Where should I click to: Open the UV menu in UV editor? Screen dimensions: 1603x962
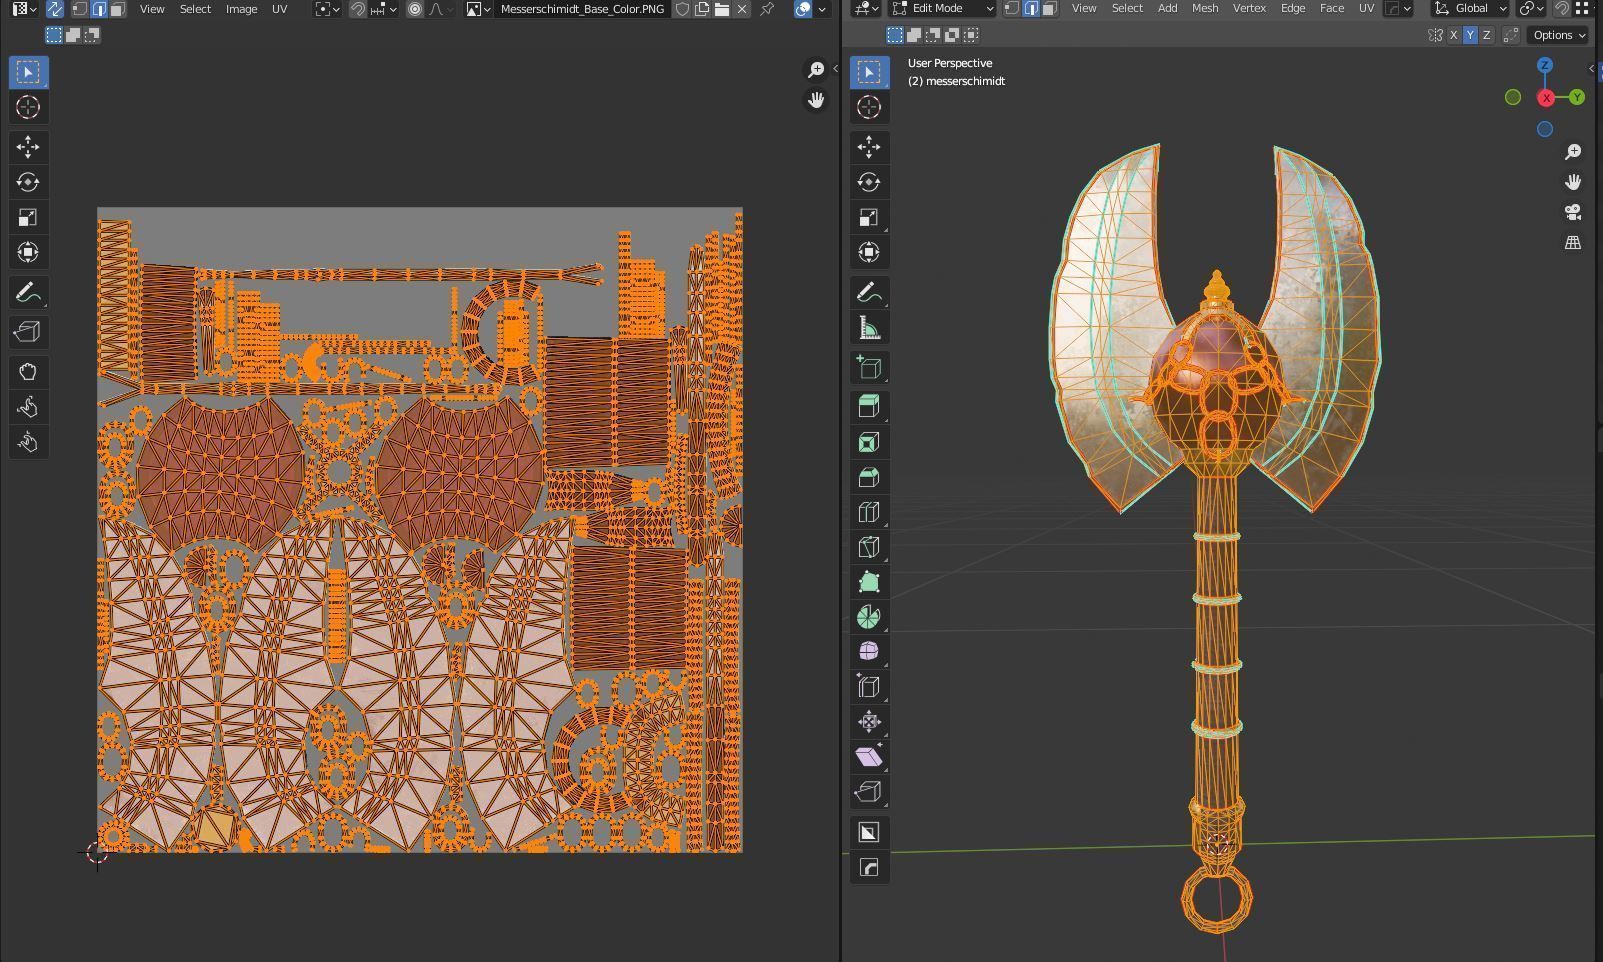279,9
